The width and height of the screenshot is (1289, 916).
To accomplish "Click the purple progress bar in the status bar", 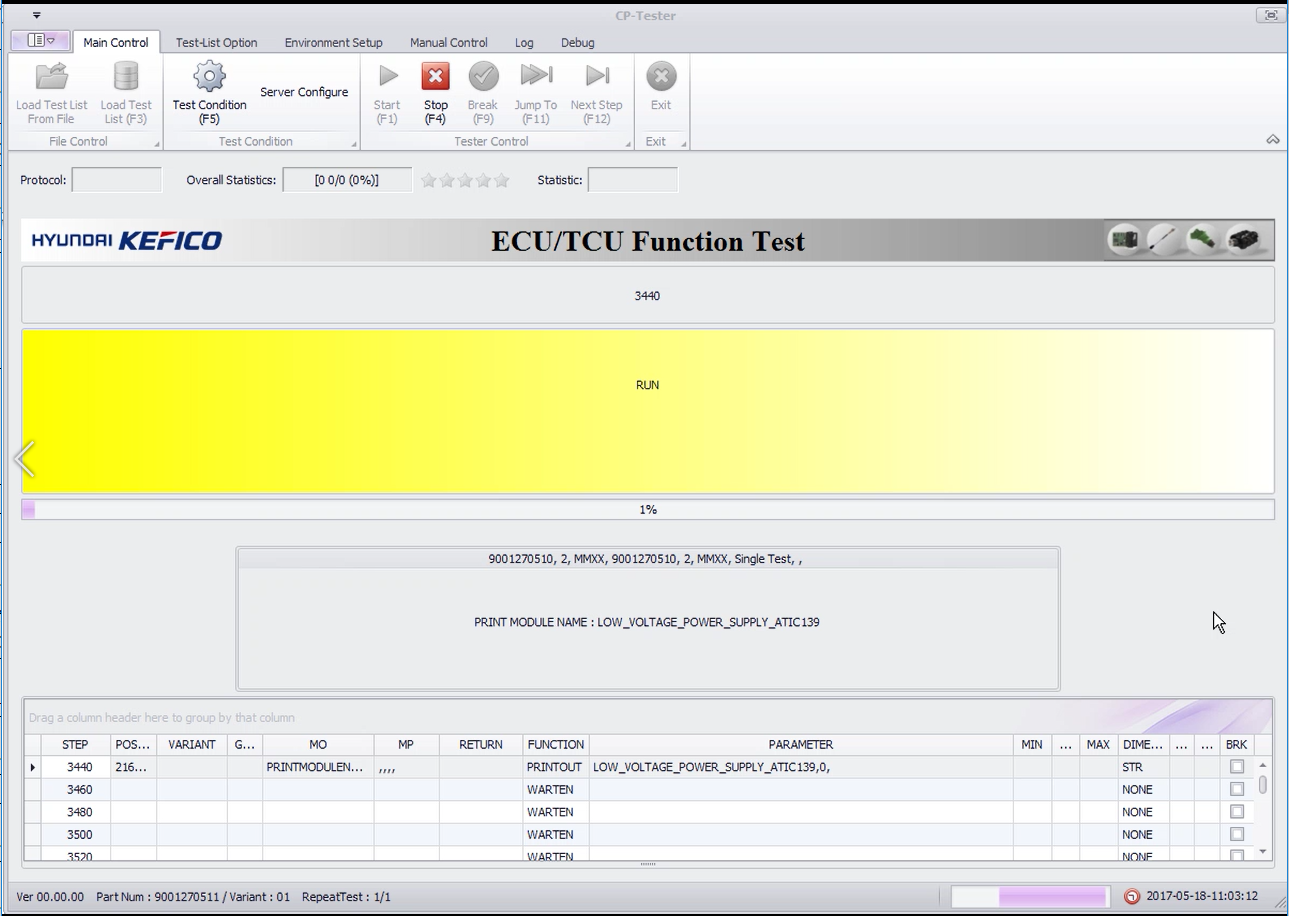I will pyautogui.click(x=1030, y=896).
